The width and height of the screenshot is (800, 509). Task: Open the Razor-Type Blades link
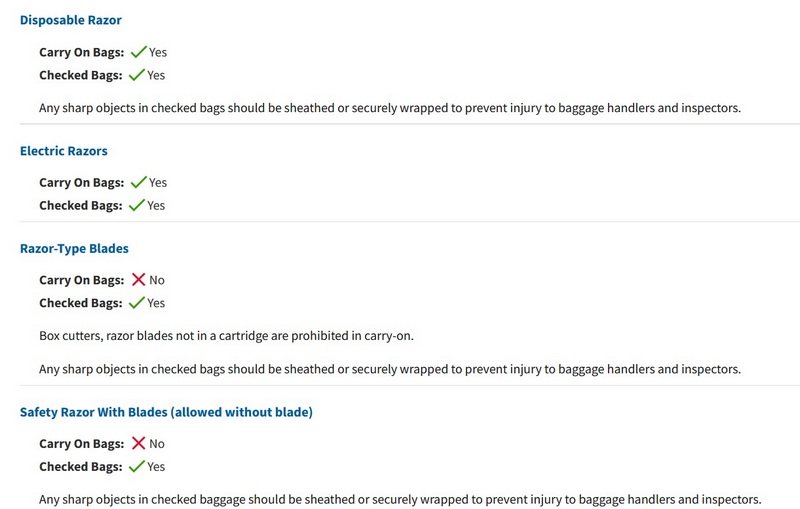[74, 248]
